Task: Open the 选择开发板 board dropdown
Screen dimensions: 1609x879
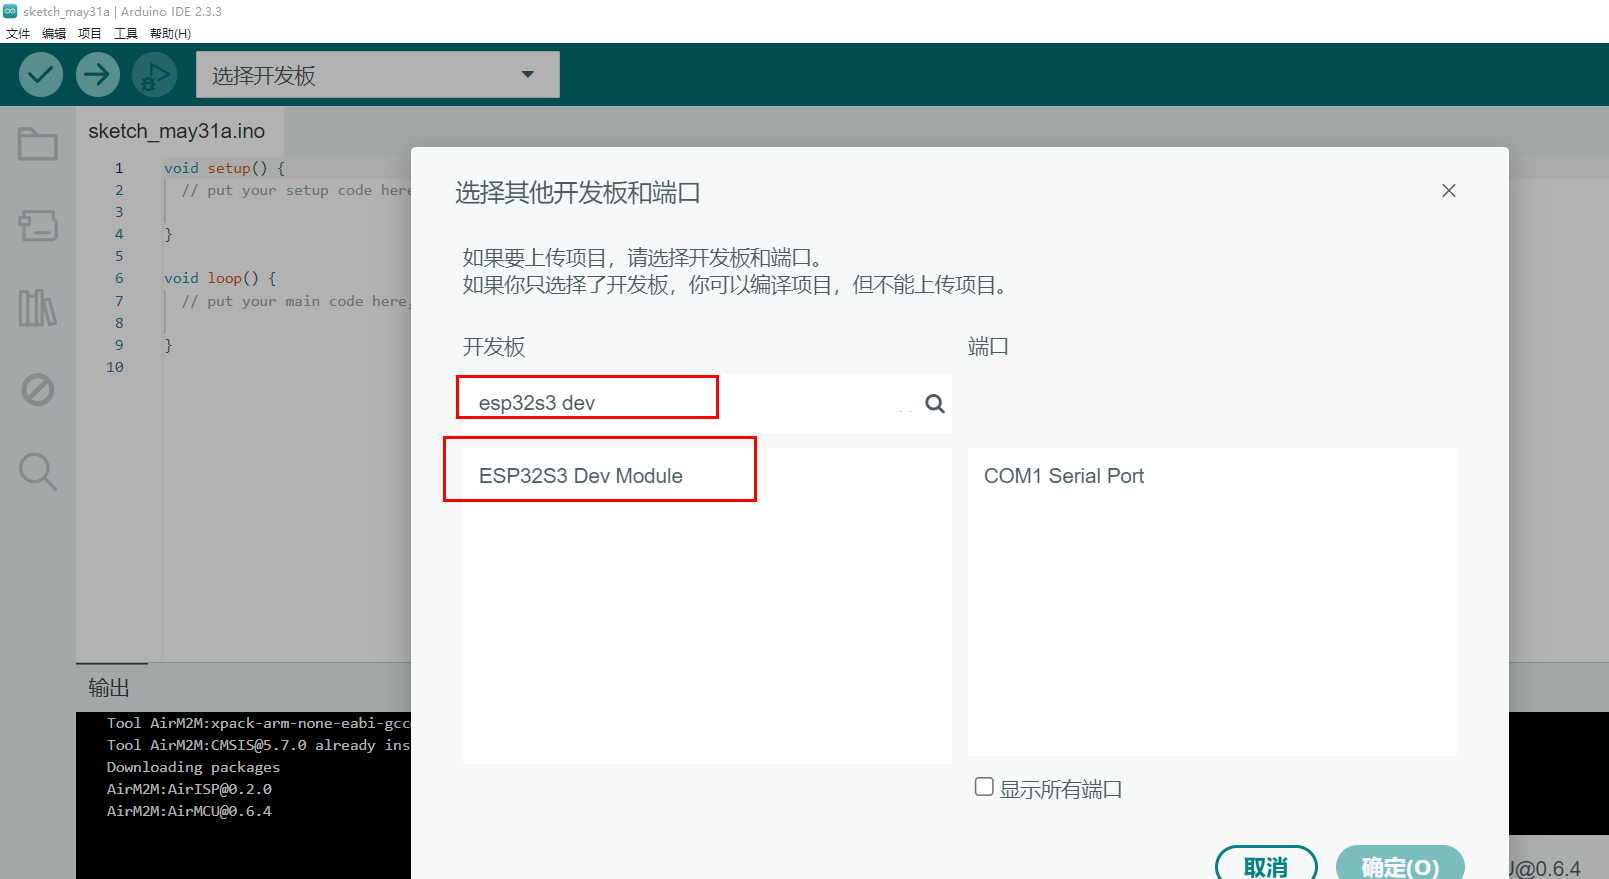Action: [x=377, y=75]
